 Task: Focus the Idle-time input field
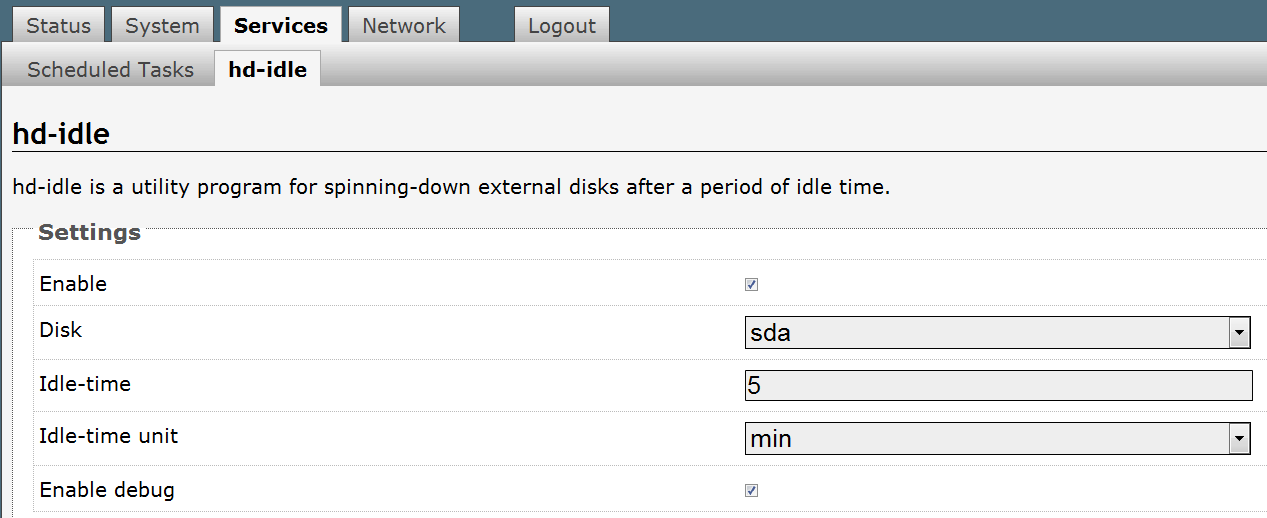[997, 385]
